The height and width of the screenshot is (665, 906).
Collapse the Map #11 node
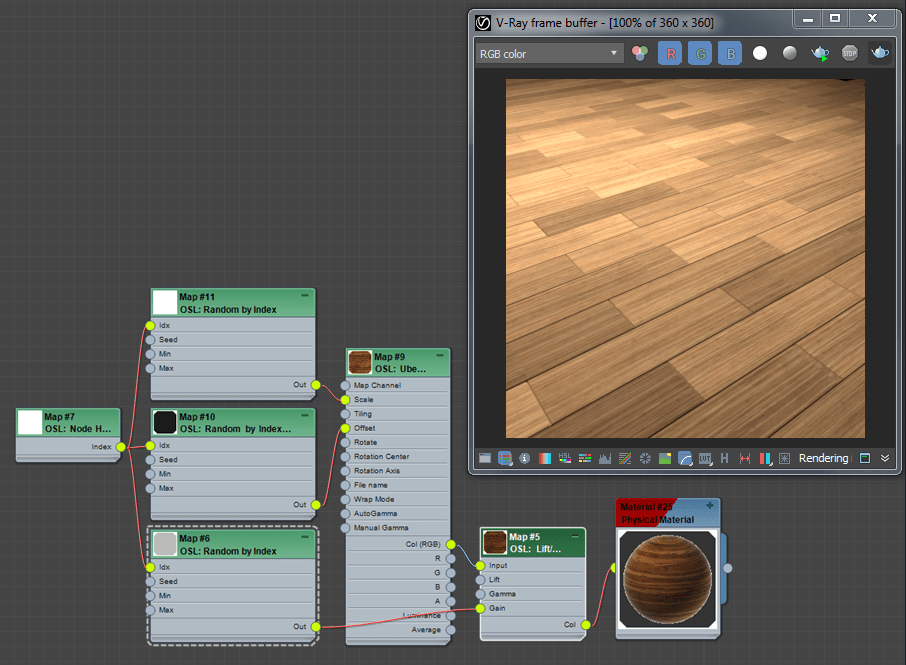305,296
